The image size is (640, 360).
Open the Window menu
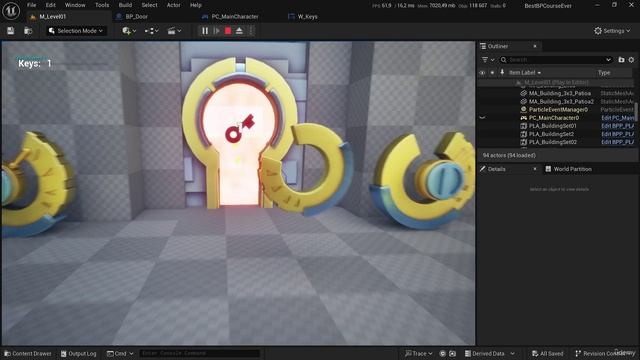[75, 5]
